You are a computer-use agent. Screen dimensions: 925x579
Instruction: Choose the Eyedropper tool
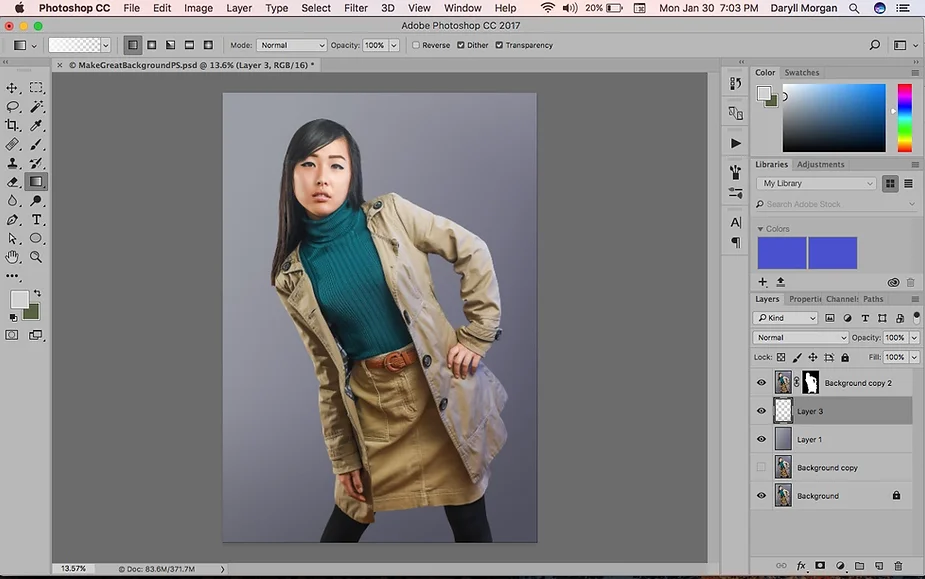pyautogui.click(x=37, y=125)
